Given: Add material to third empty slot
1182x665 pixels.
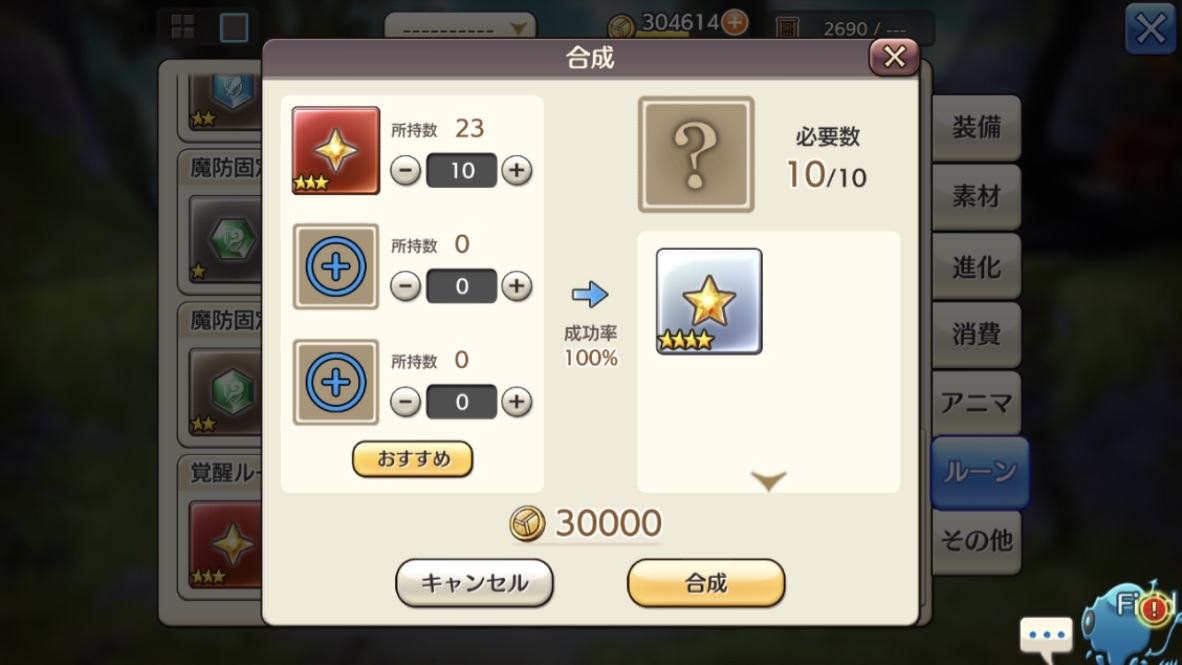Looking at the screenshot, I should [x=335, y=382].
